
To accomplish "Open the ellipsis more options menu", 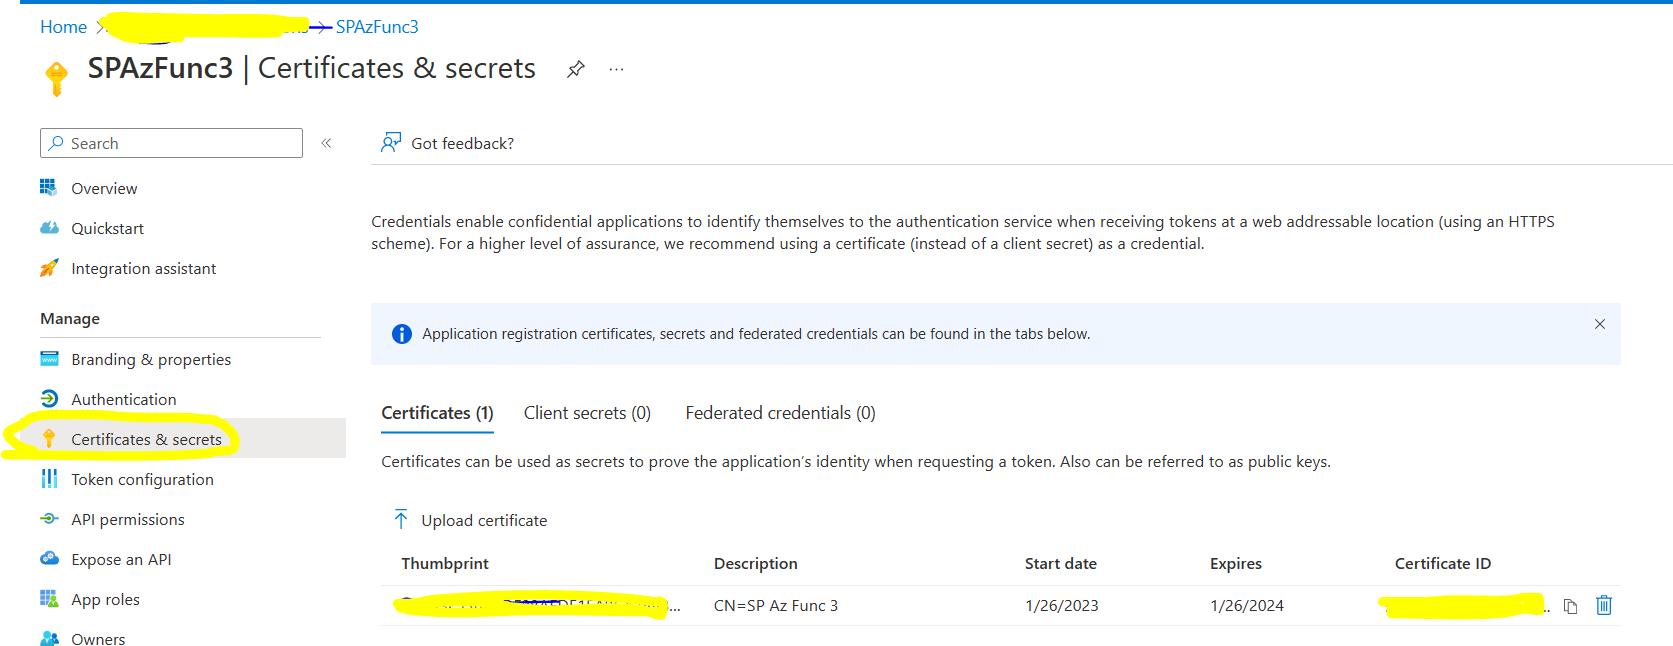I will point(616,69).
